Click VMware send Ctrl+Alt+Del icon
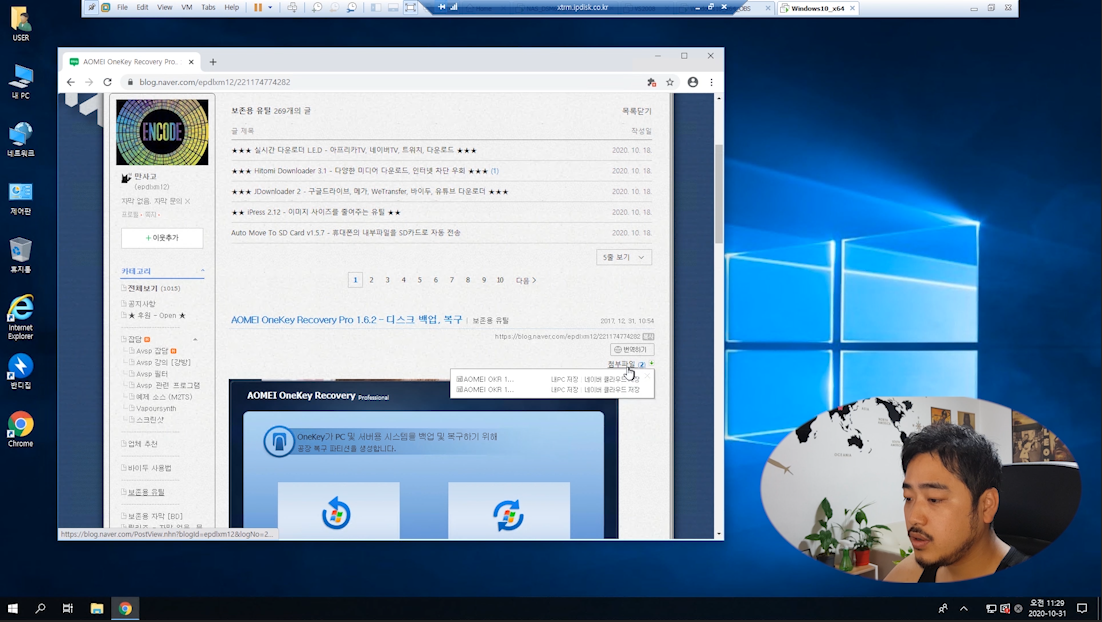1102x622 pixels. coord(292,7)
